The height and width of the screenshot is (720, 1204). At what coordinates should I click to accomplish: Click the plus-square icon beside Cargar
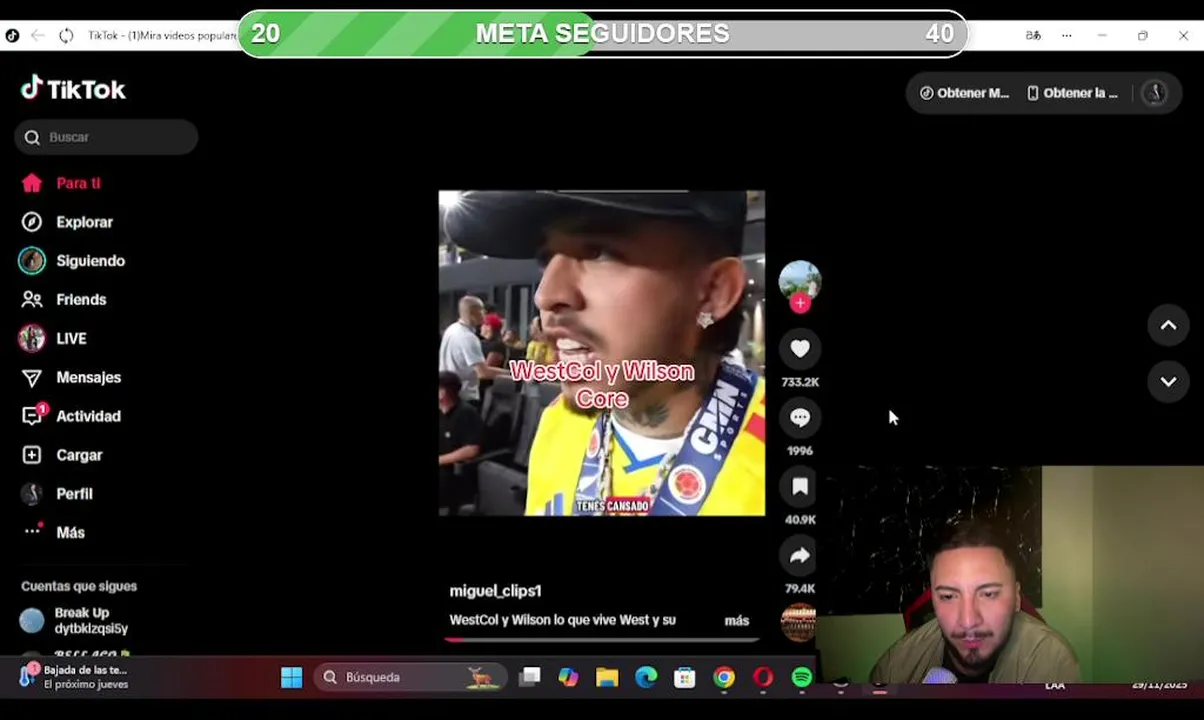point(32,455)
